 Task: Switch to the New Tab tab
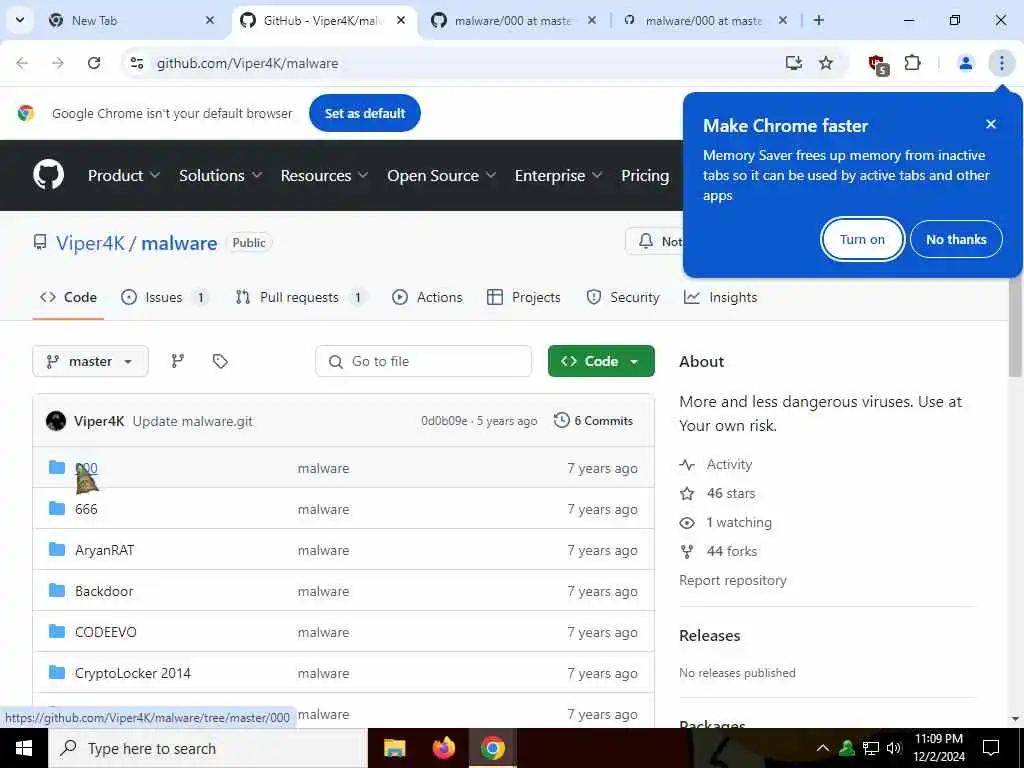pyautogui.click(x=131, y=20)
